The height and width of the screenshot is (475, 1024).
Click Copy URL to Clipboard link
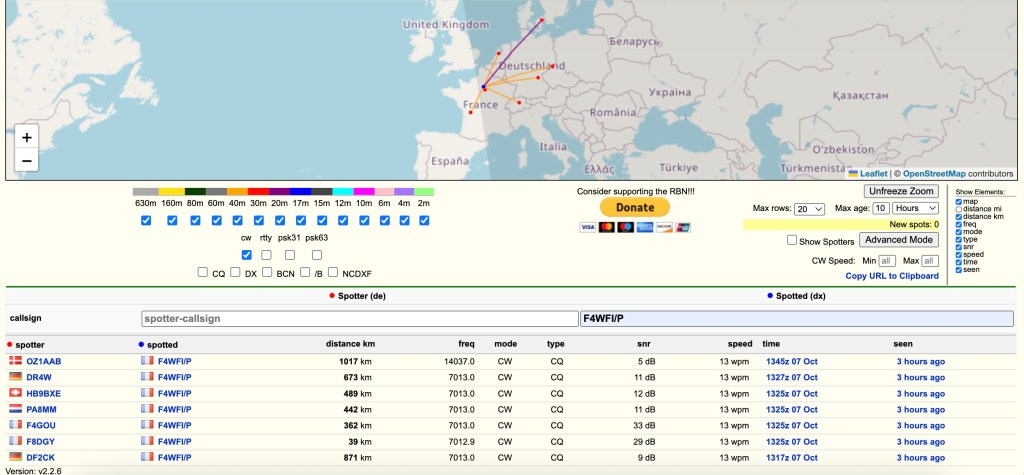point(892,276)
